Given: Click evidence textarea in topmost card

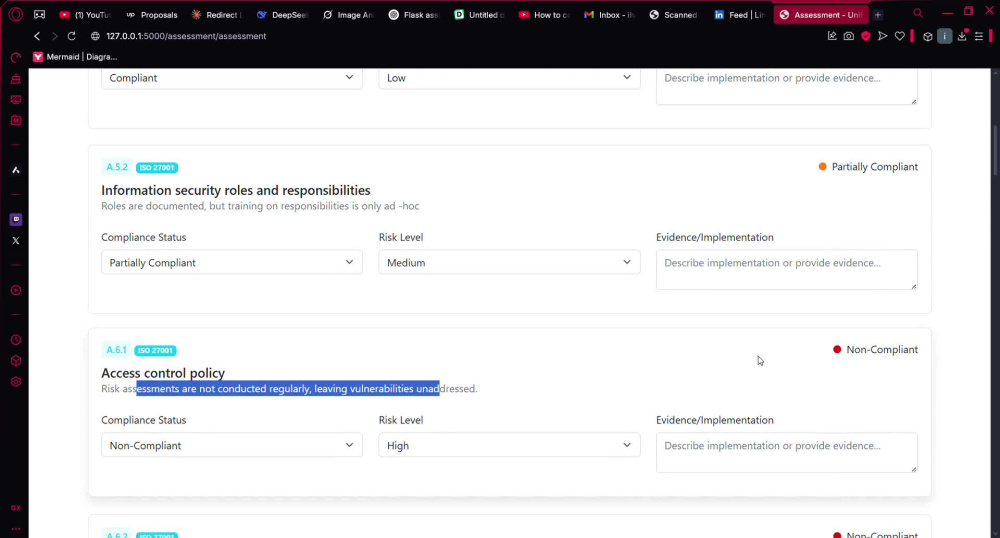Looking at the screenshot, I should [x=786, y=86].
